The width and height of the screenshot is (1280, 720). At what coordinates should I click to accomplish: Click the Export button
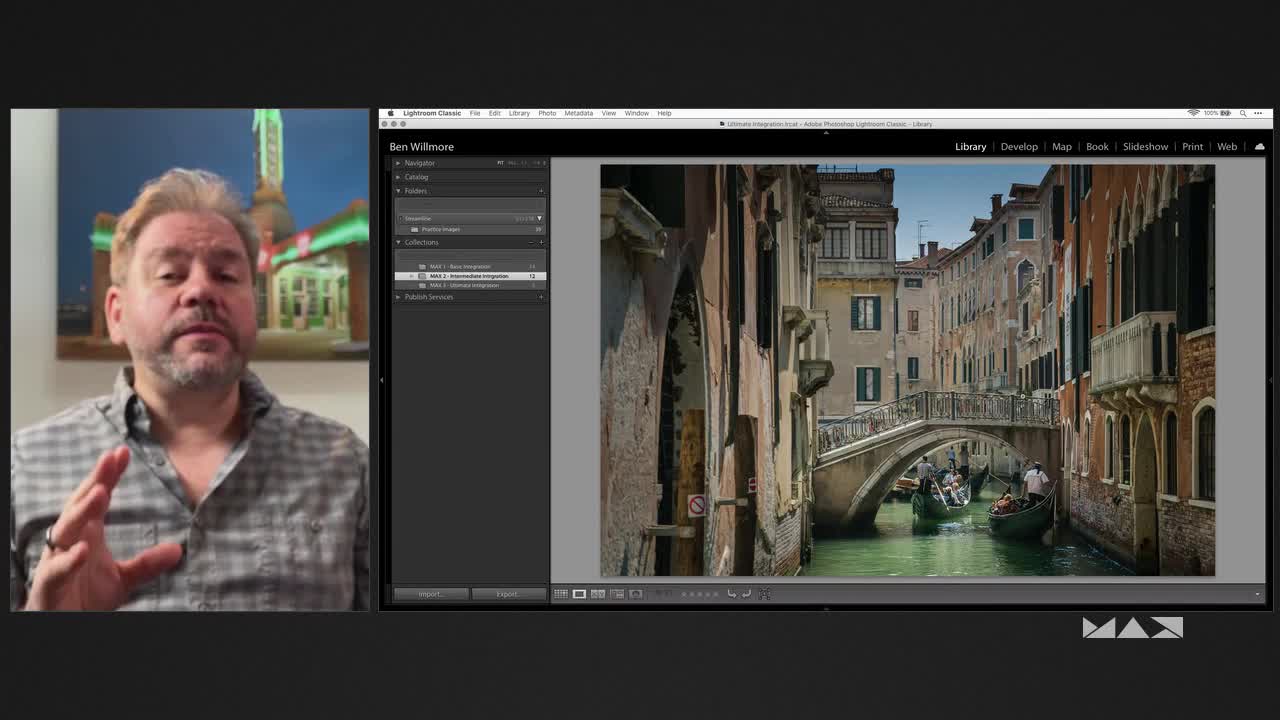pos(507,594)
